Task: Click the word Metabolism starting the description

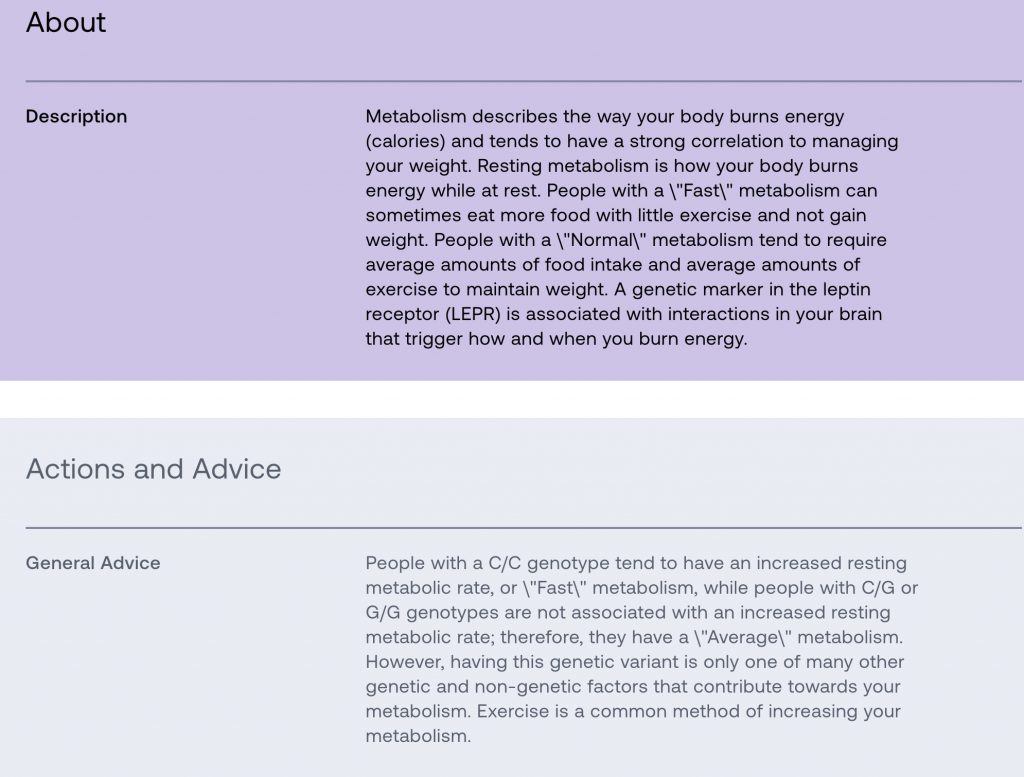Action: 416,116
